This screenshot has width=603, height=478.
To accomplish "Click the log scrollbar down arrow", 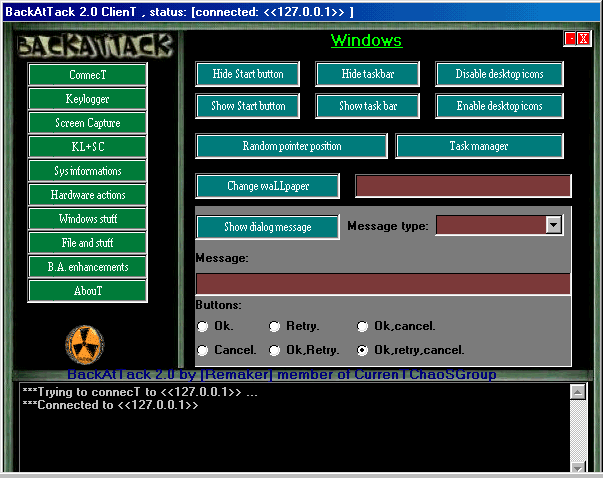I will tap(578, 466).
